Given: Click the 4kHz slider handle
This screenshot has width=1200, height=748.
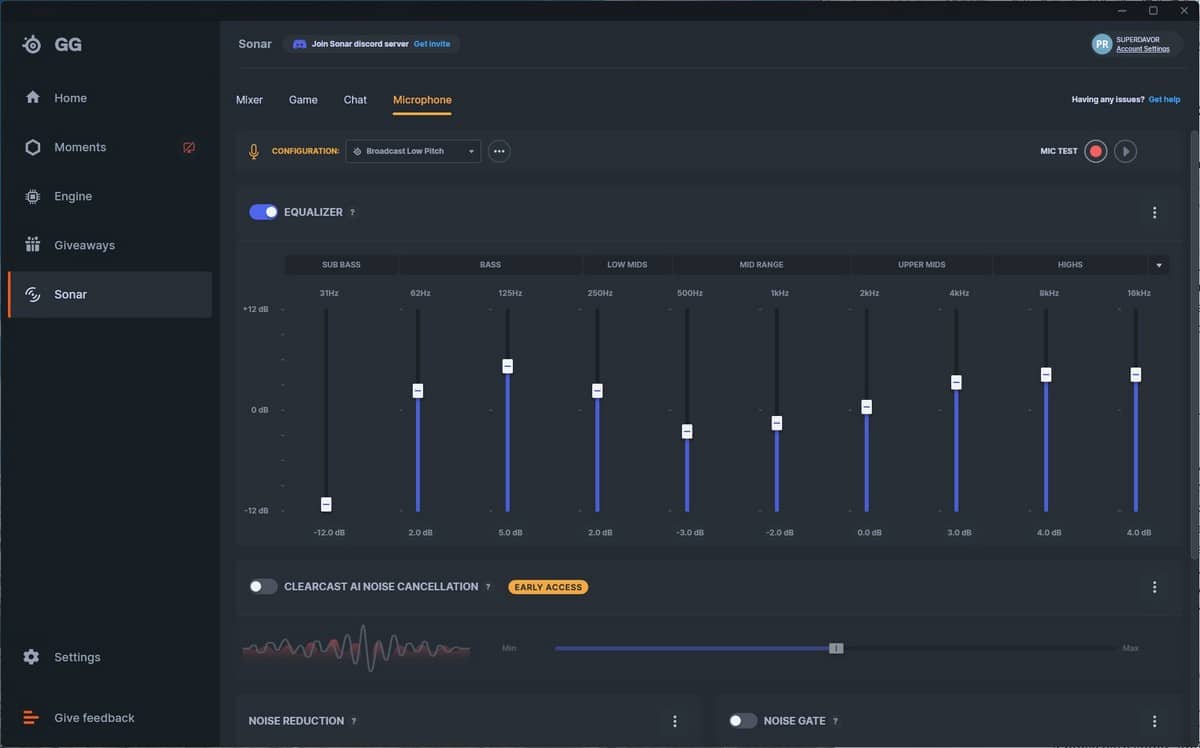Looking at the screenshot, I should 956,382.
